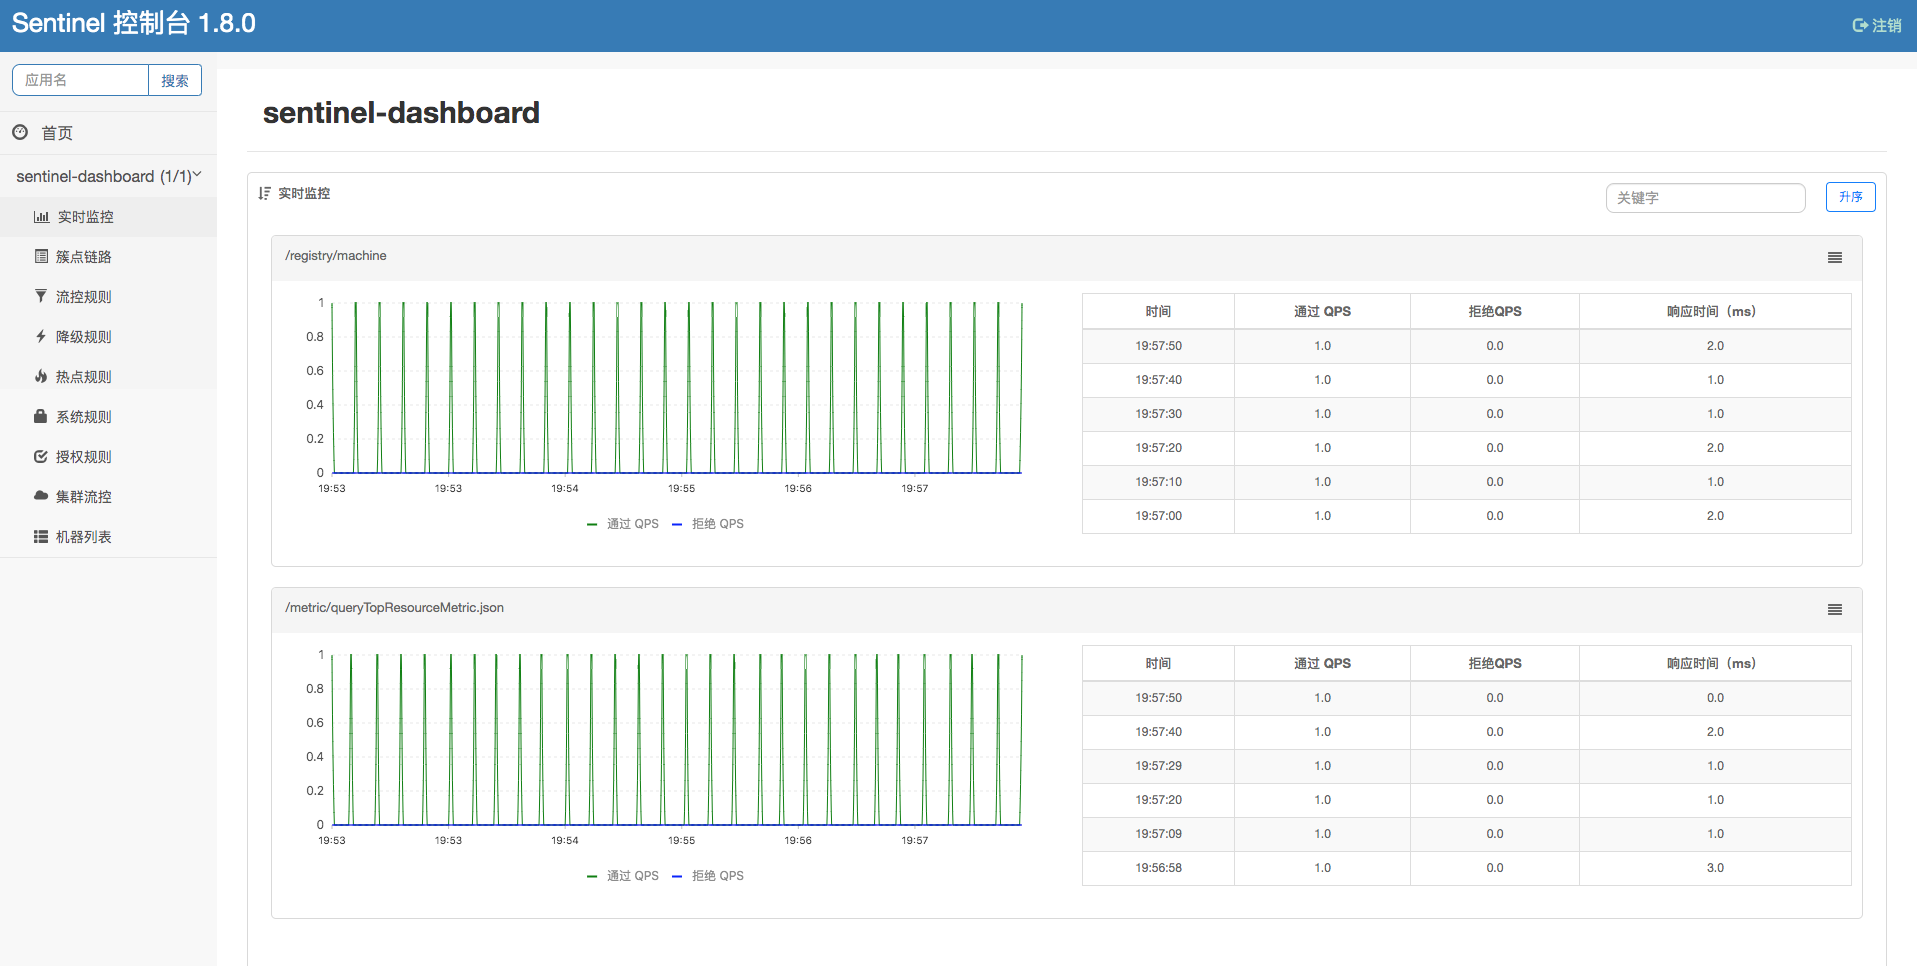1917x966 pixels.
Task: Click the 降级规则 lightning bolt icon
Action: coord(41,337)
